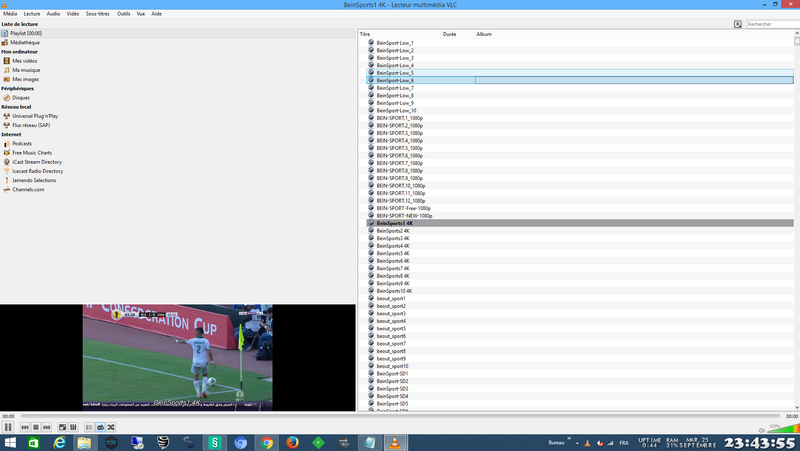Toggle loop repeat mode button

pos(101,427)
